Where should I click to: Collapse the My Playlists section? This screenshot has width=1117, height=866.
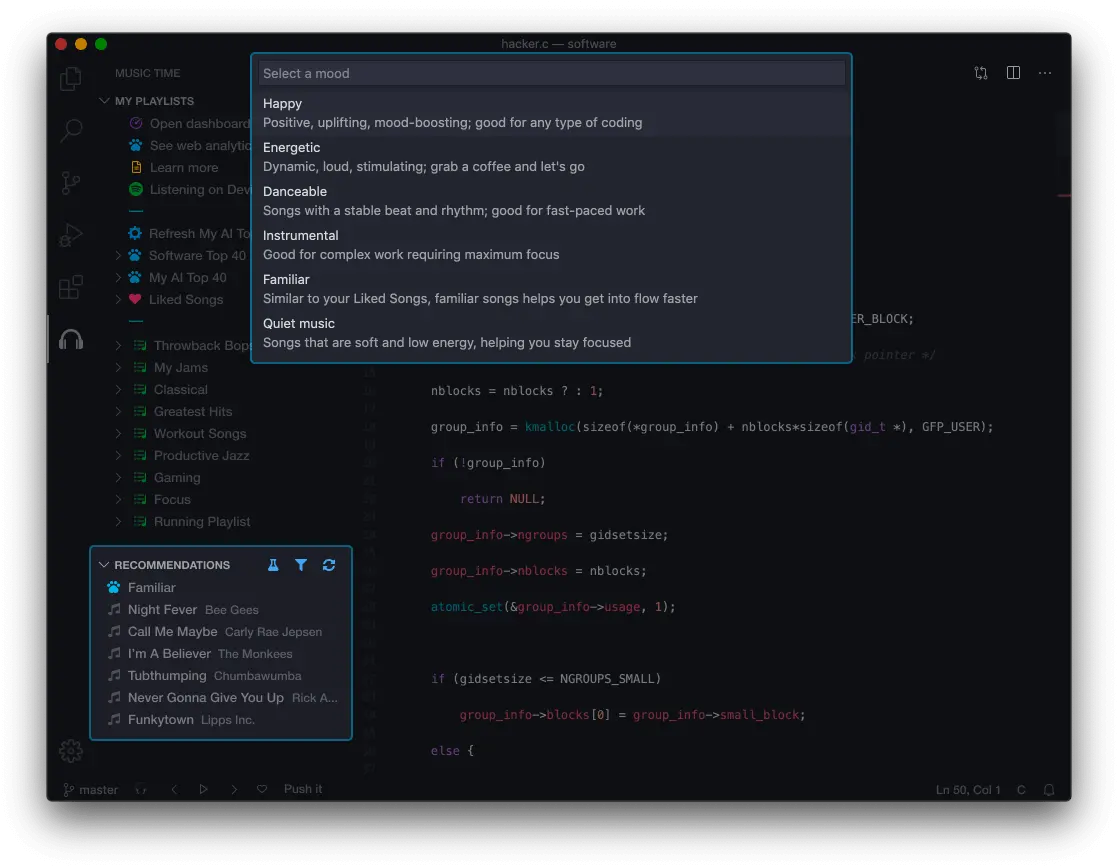(104, 101)
